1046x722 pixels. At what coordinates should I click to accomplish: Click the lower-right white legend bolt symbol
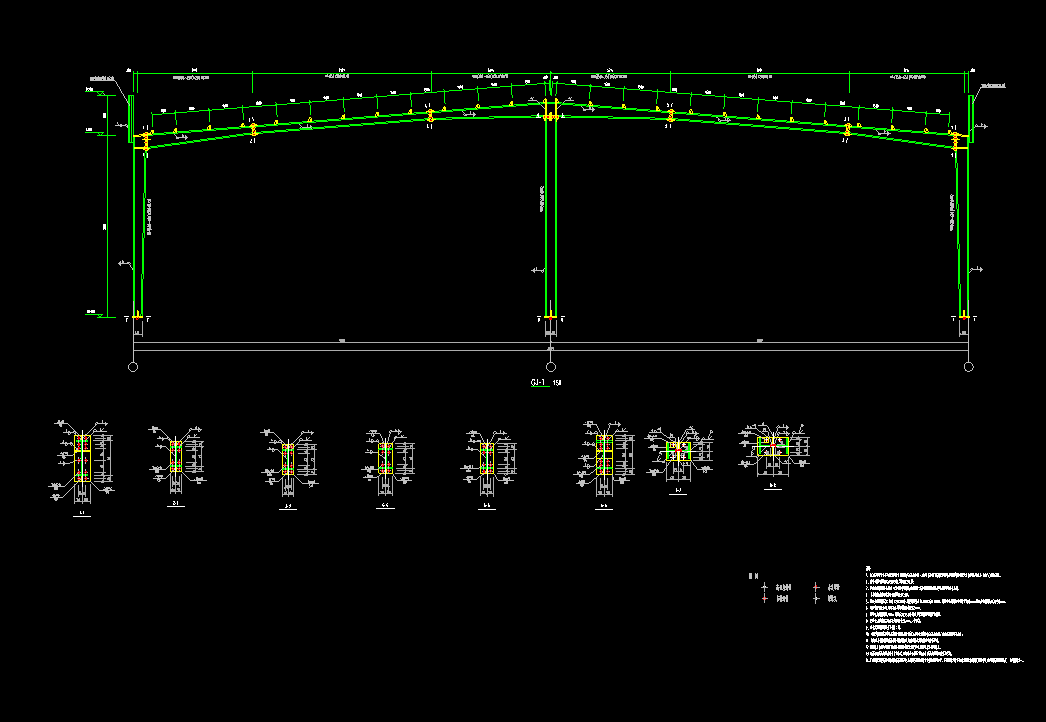(816, 599)
